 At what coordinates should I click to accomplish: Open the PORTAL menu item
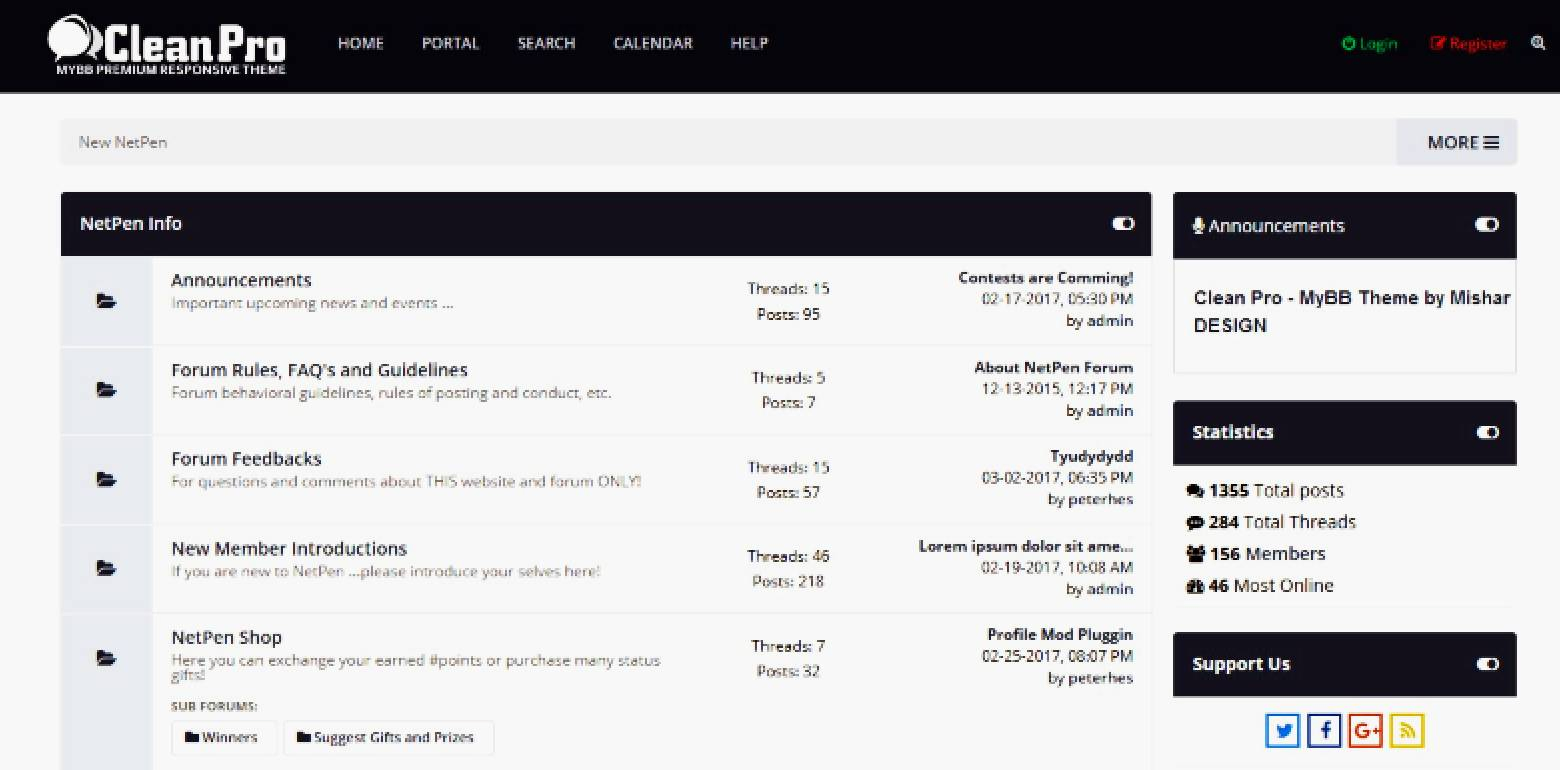[450, 43]
